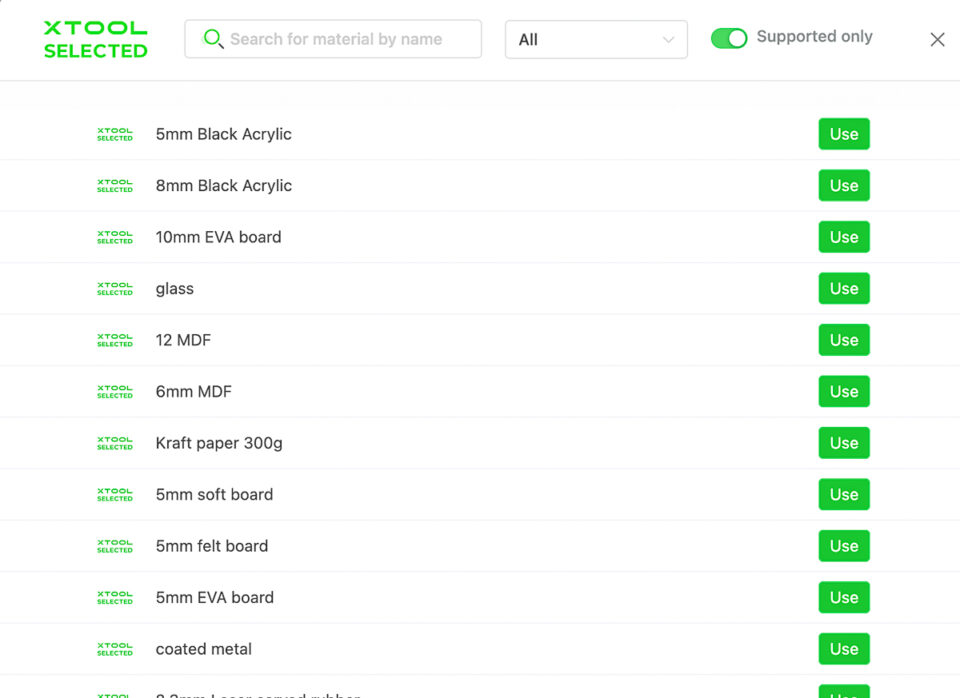This screenshot has width=960, height=698.
Task: Click xTool badge beside 5mm felt board
Action: click(115, 546)
